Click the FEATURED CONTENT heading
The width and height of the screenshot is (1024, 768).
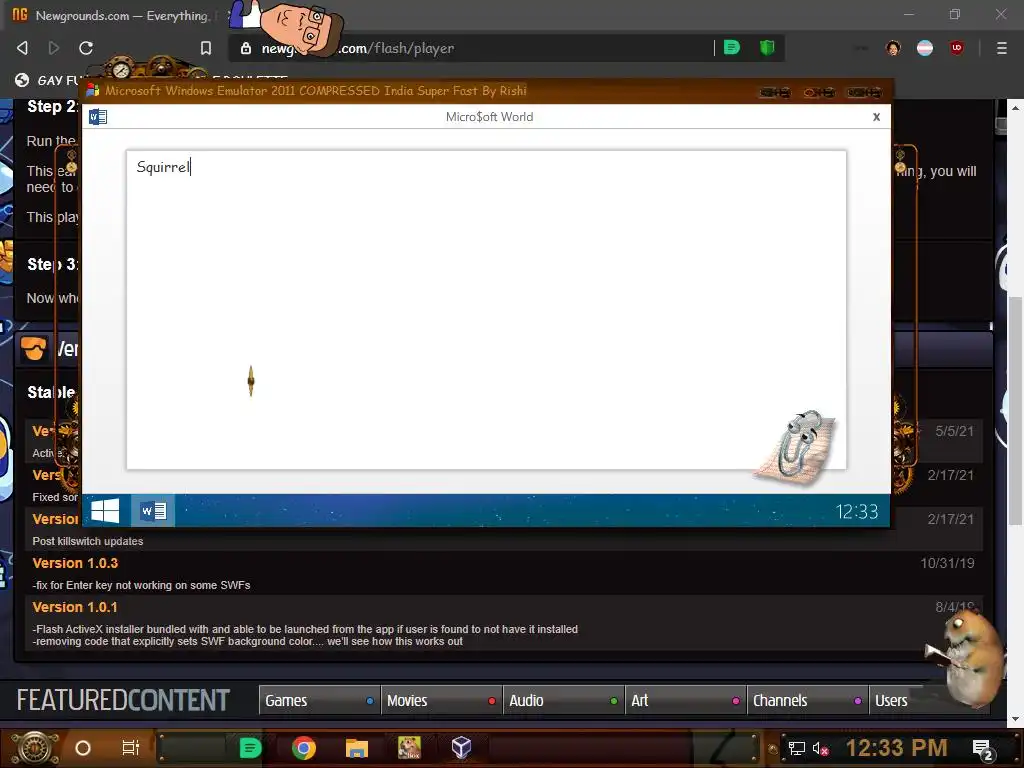pos(123,701)
